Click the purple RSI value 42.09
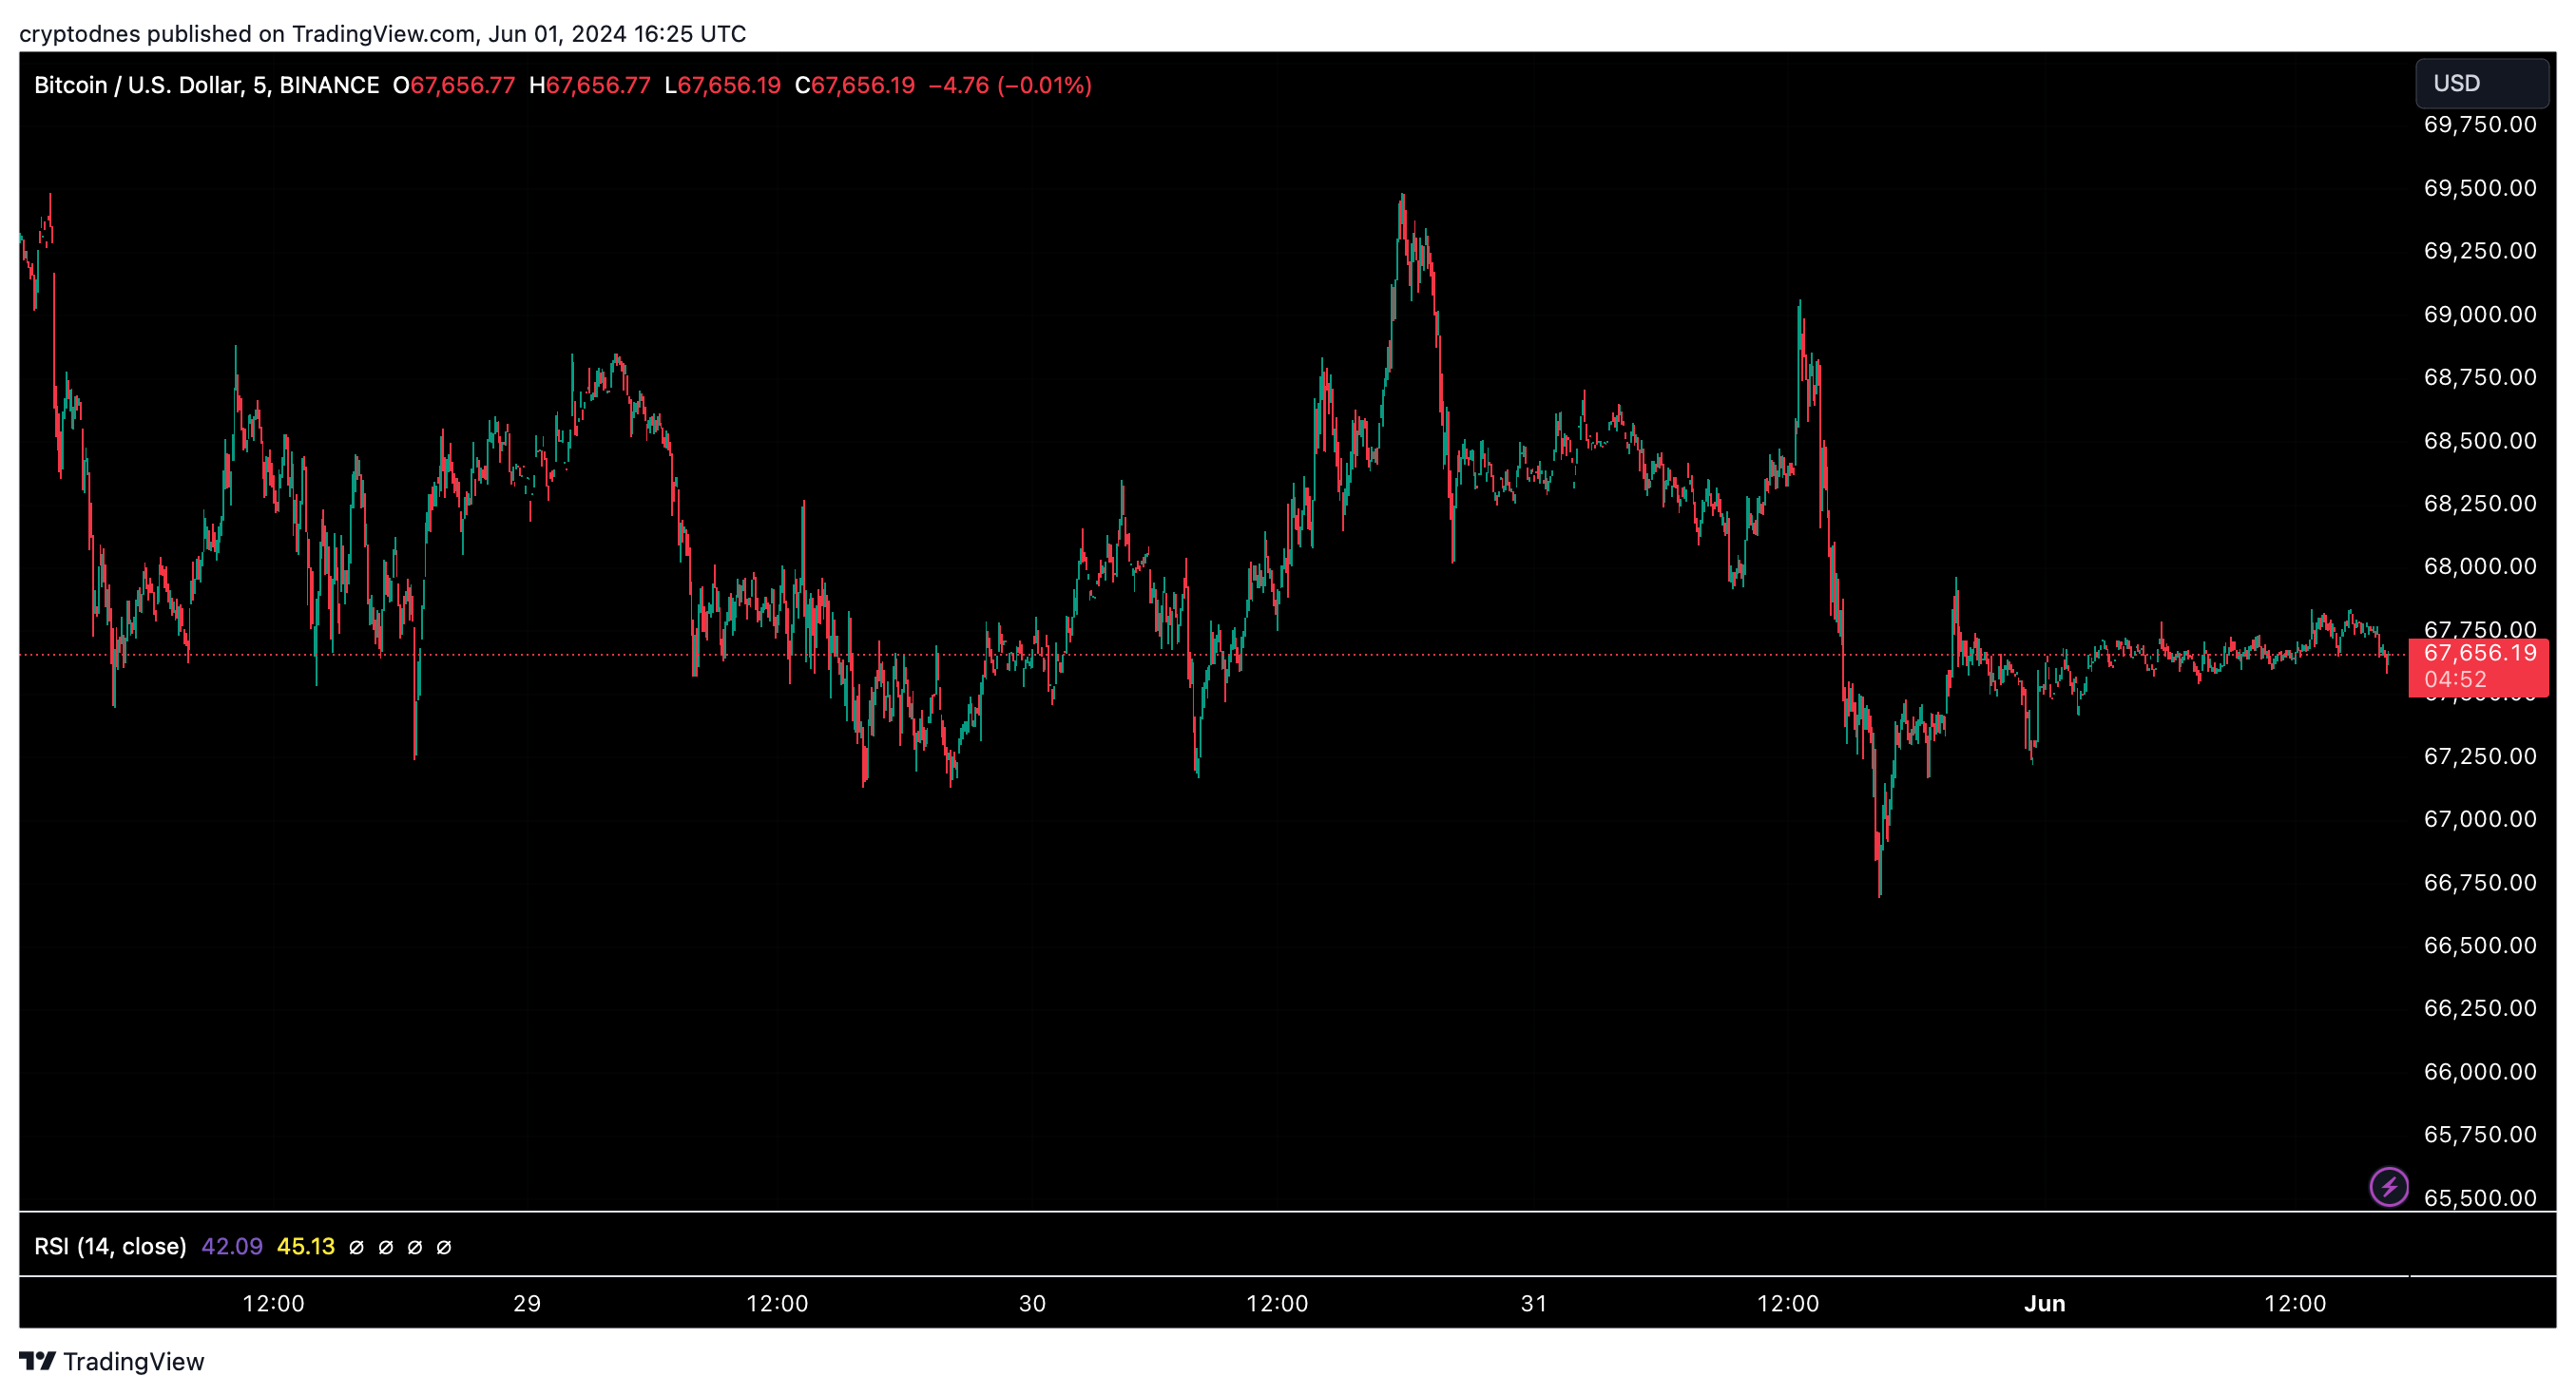Screen dimensions: 2576x1395 (x=232, y=1246)
